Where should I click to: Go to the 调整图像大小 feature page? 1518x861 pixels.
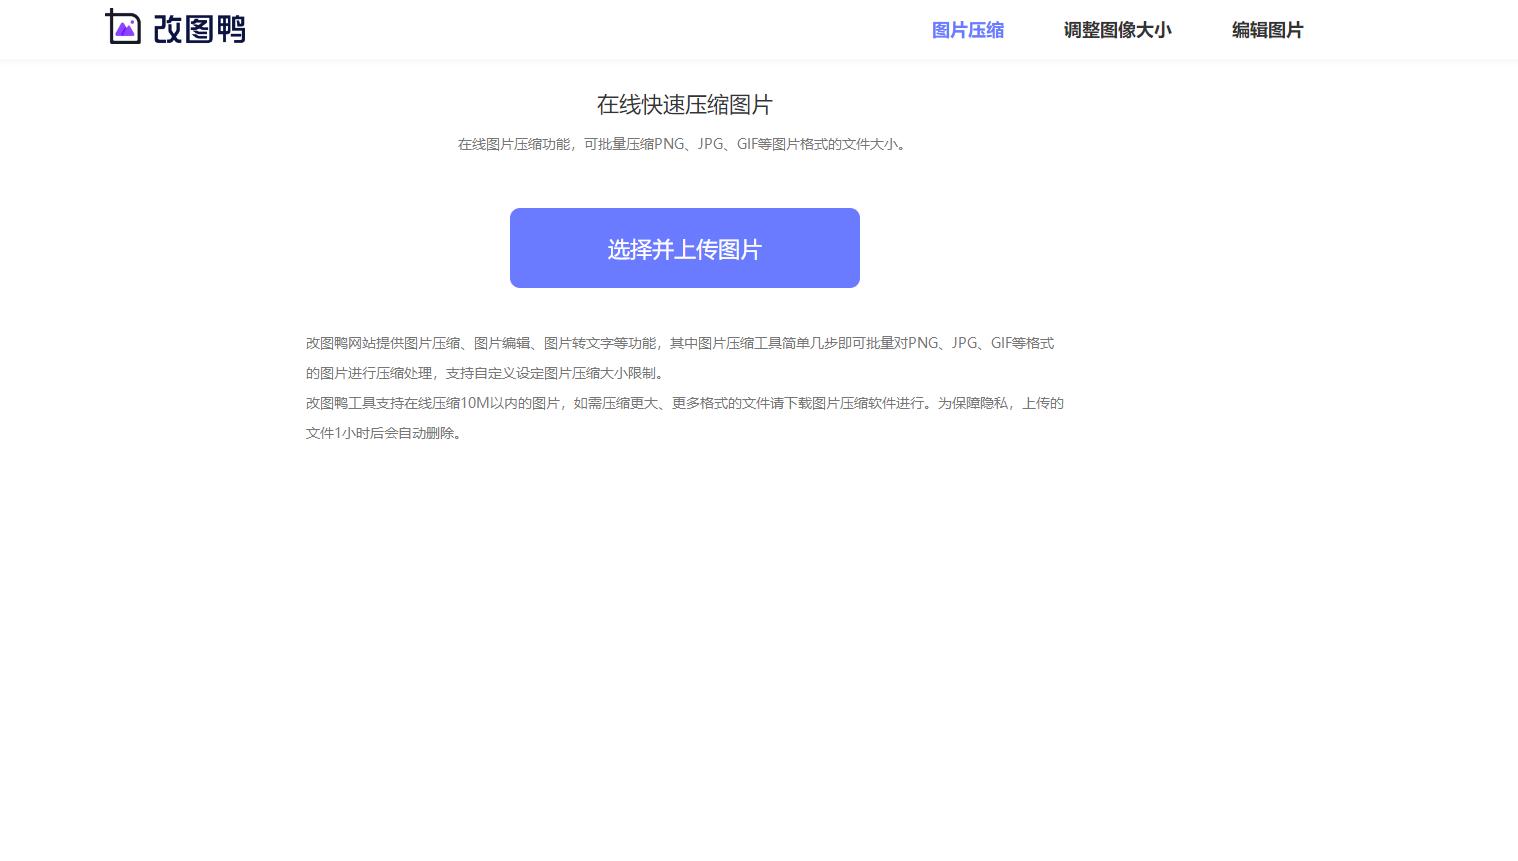coord(1117,30)
